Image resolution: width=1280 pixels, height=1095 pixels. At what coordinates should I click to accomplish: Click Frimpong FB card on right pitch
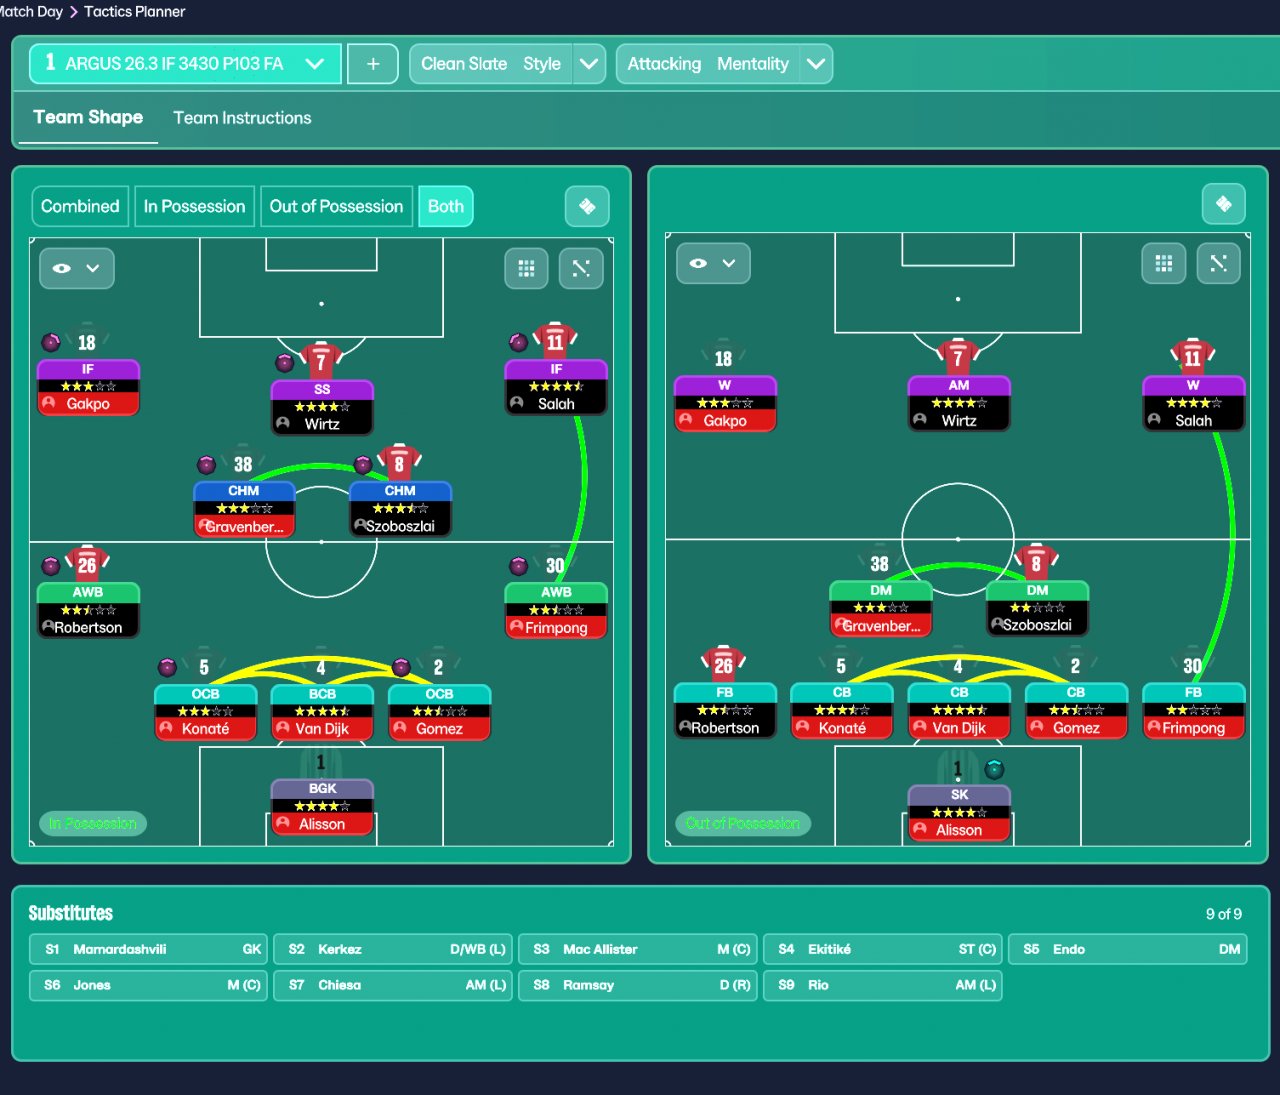(x=1193, y=710)
